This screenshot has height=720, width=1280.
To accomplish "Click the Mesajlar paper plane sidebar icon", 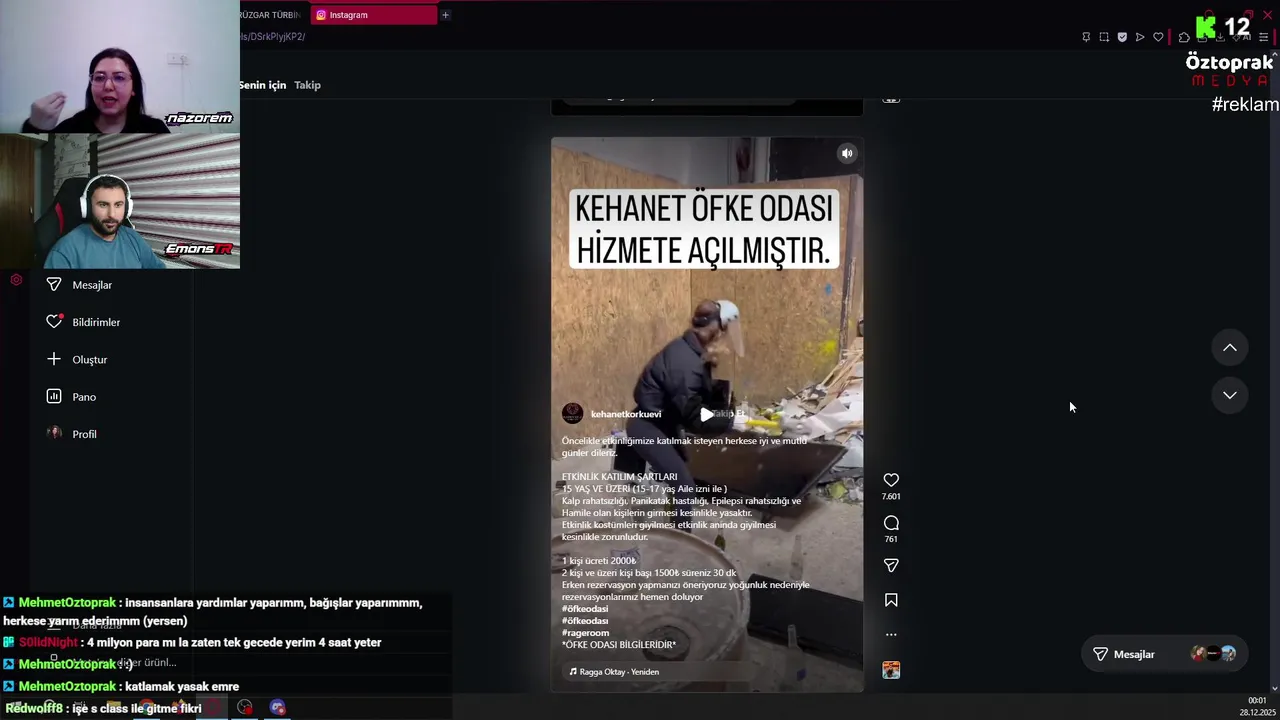I will coord(54,285).
